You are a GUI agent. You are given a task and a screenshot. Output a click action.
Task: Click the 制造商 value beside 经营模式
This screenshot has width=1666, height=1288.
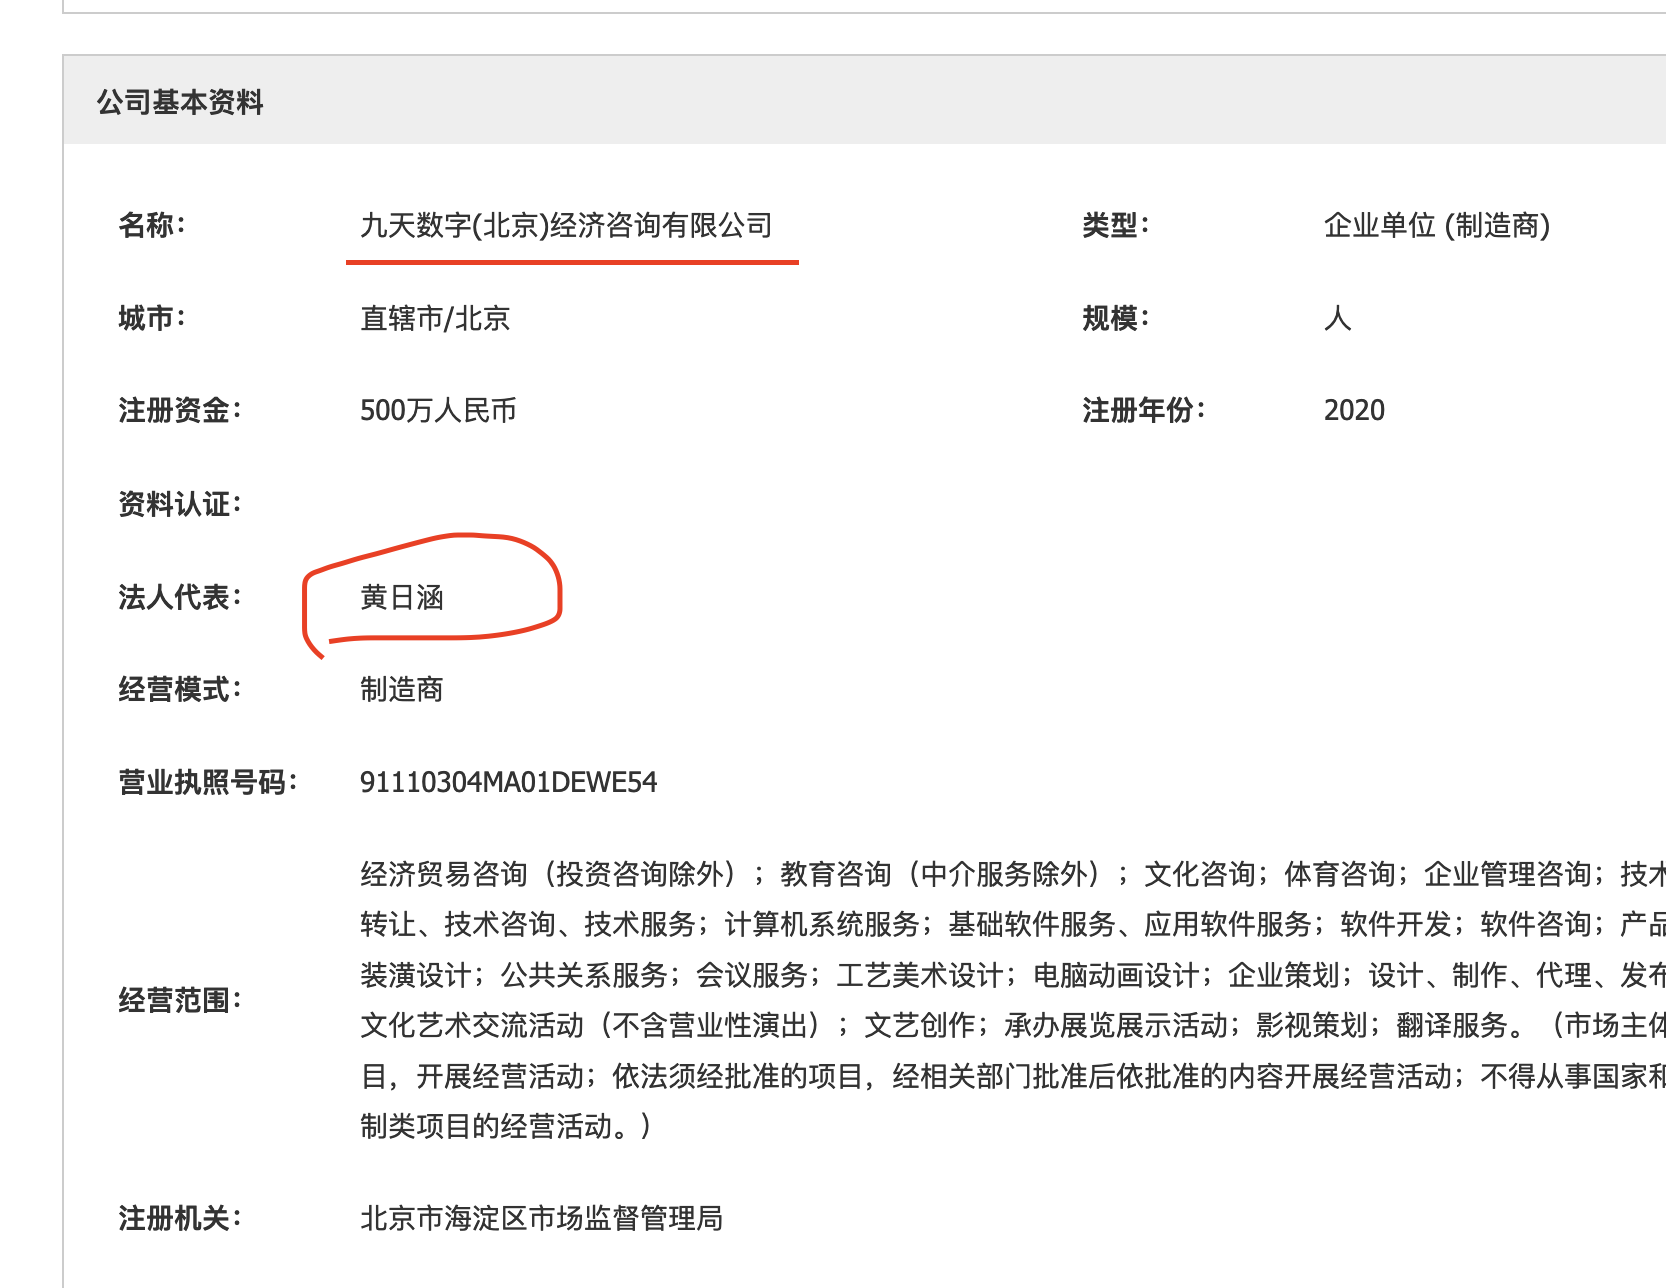[401, 689]
